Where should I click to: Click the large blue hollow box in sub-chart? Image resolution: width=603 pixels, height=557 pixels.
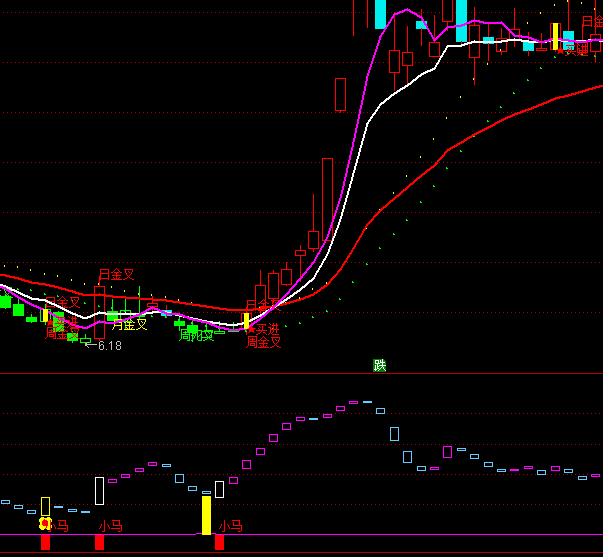(x=394, y=434)
